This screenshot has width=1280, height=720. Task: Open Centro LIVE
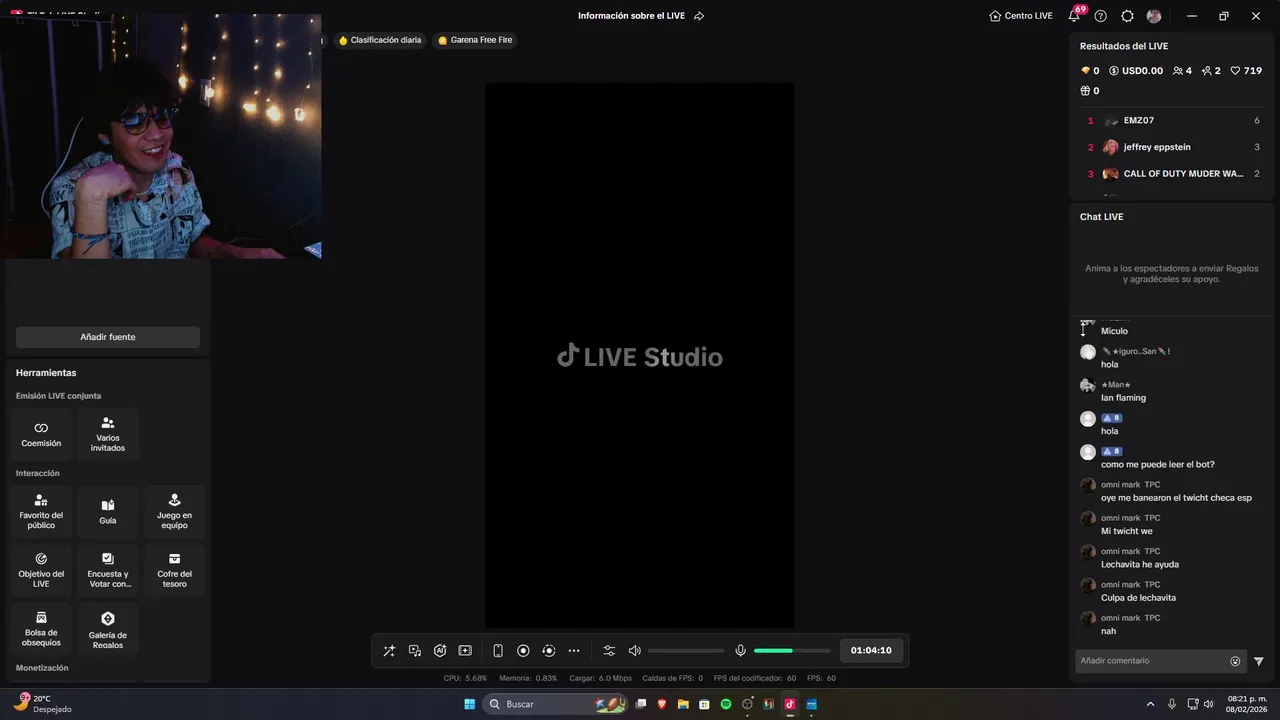1021,16
